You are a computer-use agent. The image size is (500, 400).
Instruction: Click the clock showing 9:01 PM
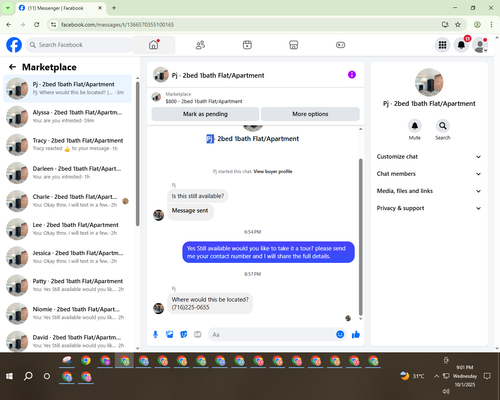(465, 367)
